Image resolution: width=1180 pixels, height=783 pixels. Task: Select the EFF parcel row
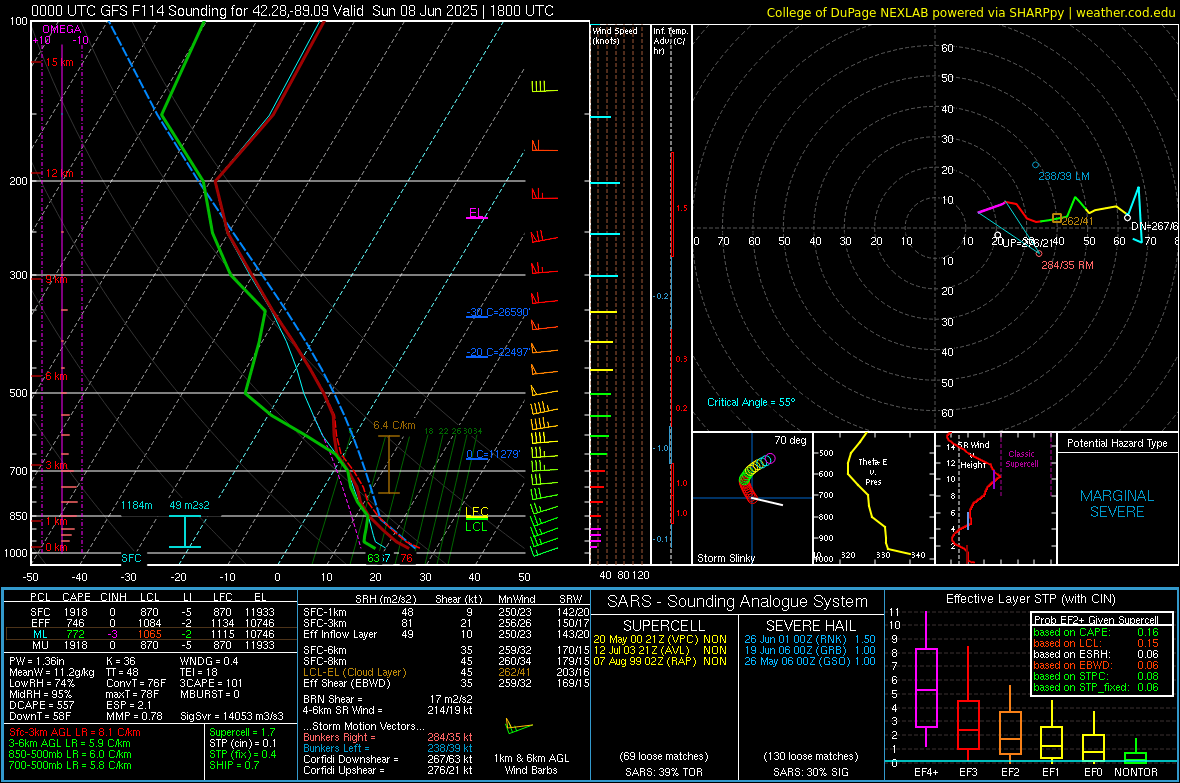[x=151, y=623]
